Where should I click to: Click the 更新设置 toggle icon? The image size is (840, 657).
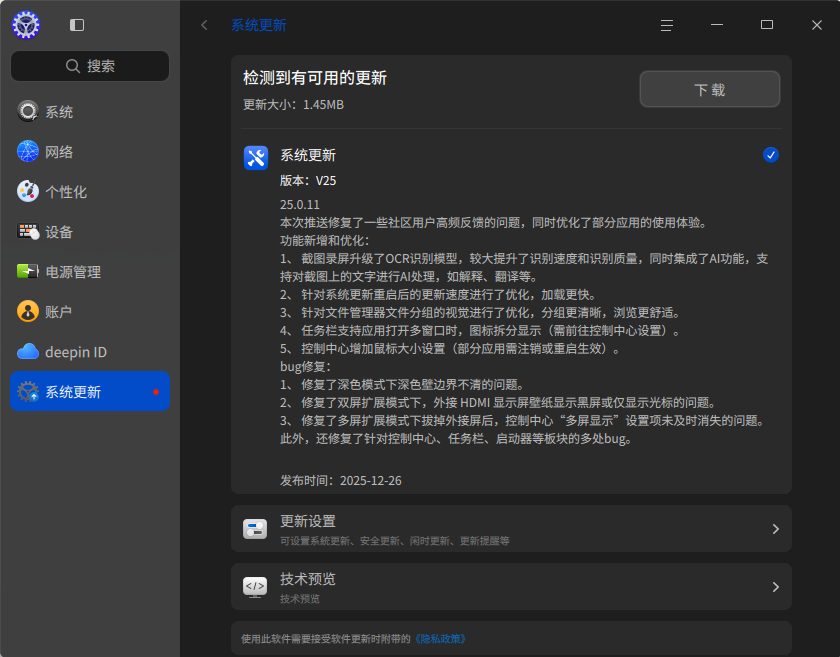point(255,529)
